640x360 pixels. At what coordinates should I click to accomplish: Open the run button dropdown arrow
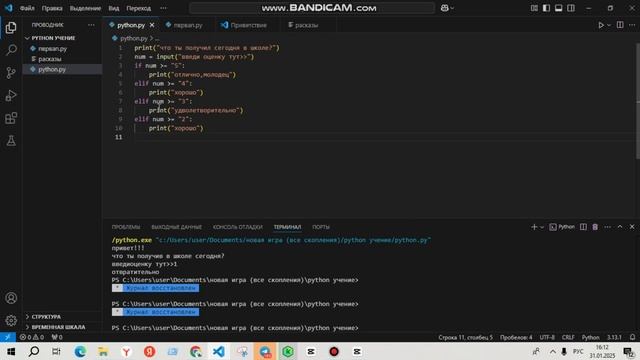point(609,25)
